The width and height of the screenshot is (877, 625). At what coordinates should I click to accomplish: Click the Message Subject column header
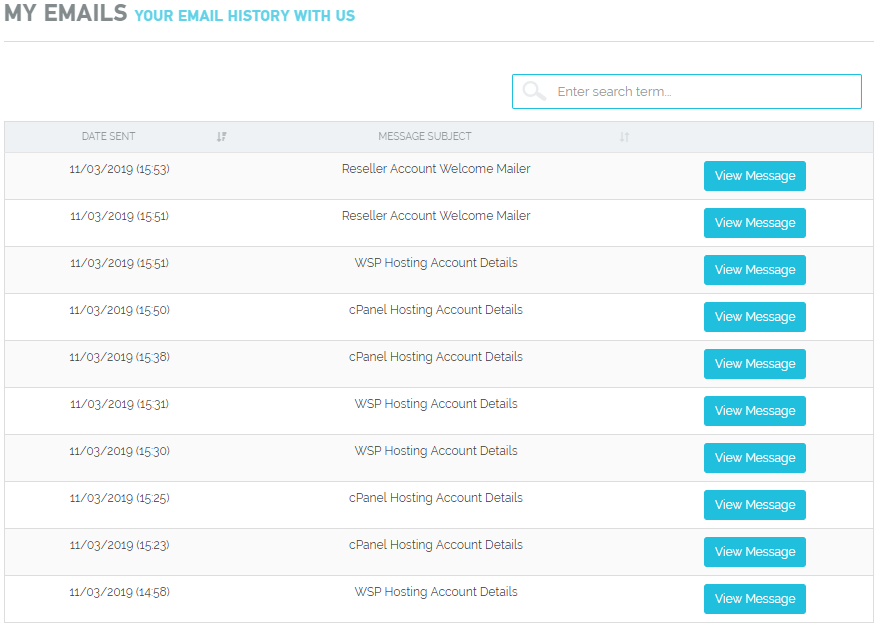click(425, 136)
